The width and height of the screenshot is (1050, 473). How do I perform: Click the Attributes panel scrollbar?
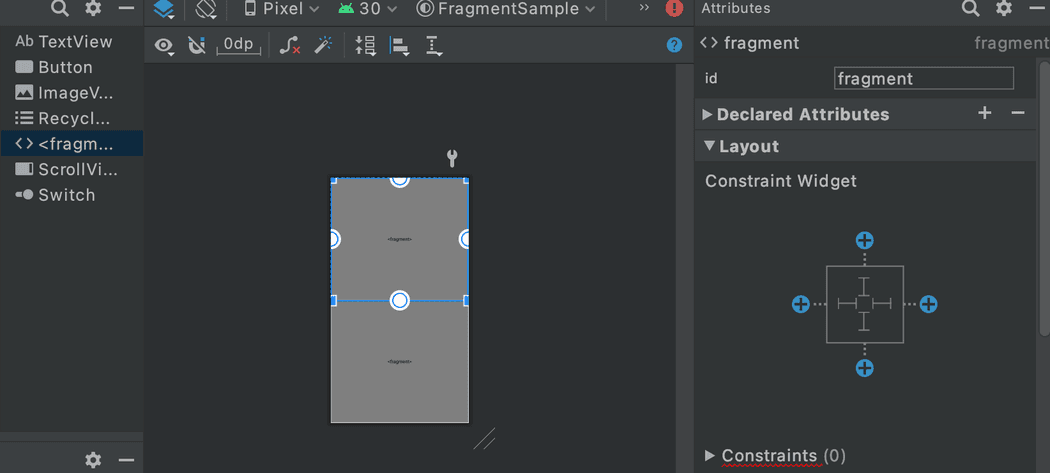tap(1043, 198)
